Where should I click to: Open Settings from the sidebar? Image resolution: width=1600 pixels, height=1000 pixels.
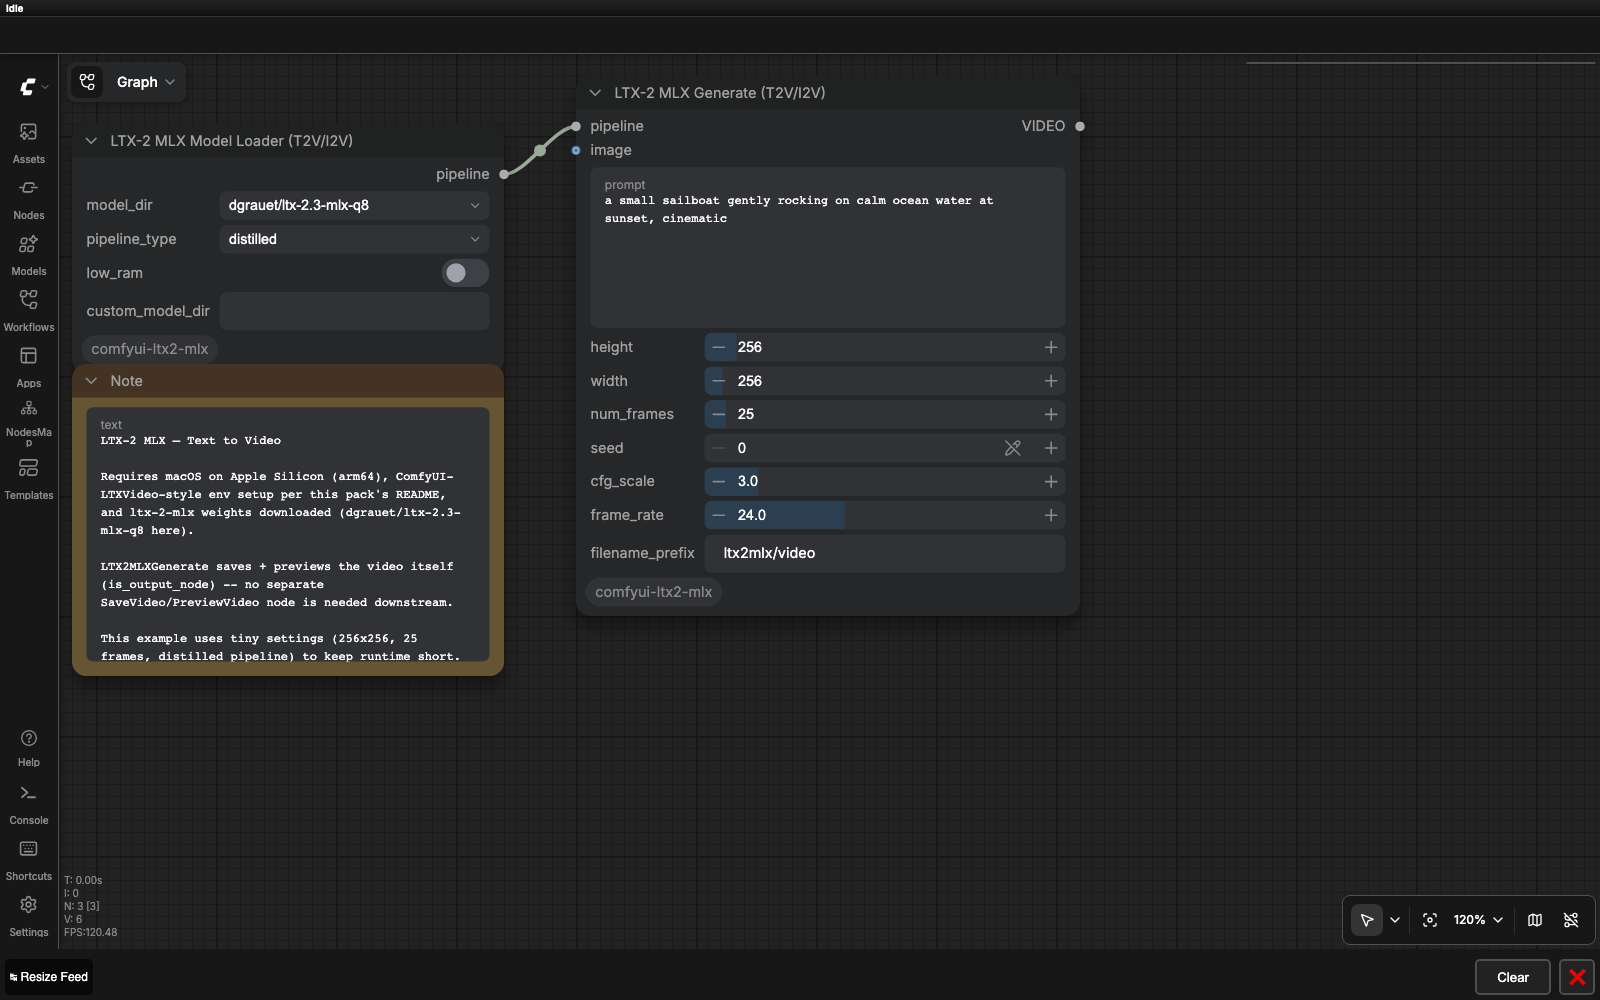click(29, 916)
